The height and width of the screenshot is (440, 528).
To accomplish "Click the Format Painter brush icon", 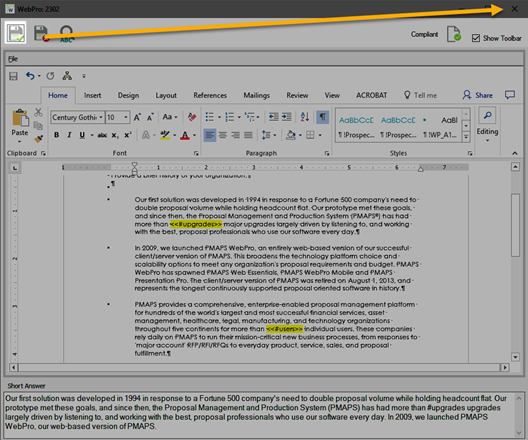I will (x=38, y=138).
